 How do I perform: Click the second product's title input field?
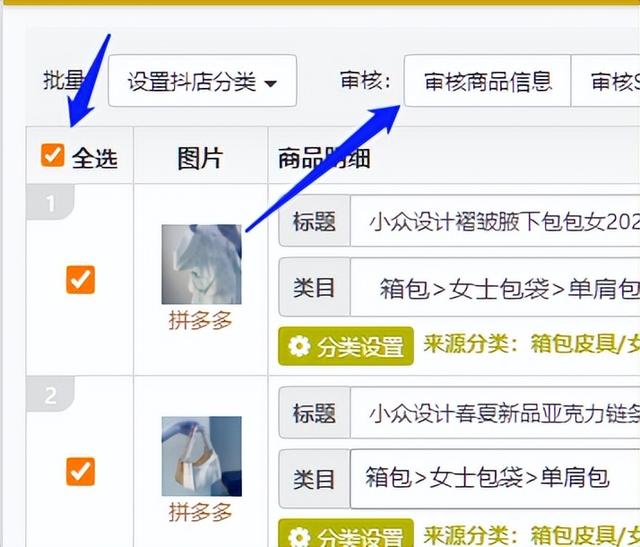click(x=495, y=413)
